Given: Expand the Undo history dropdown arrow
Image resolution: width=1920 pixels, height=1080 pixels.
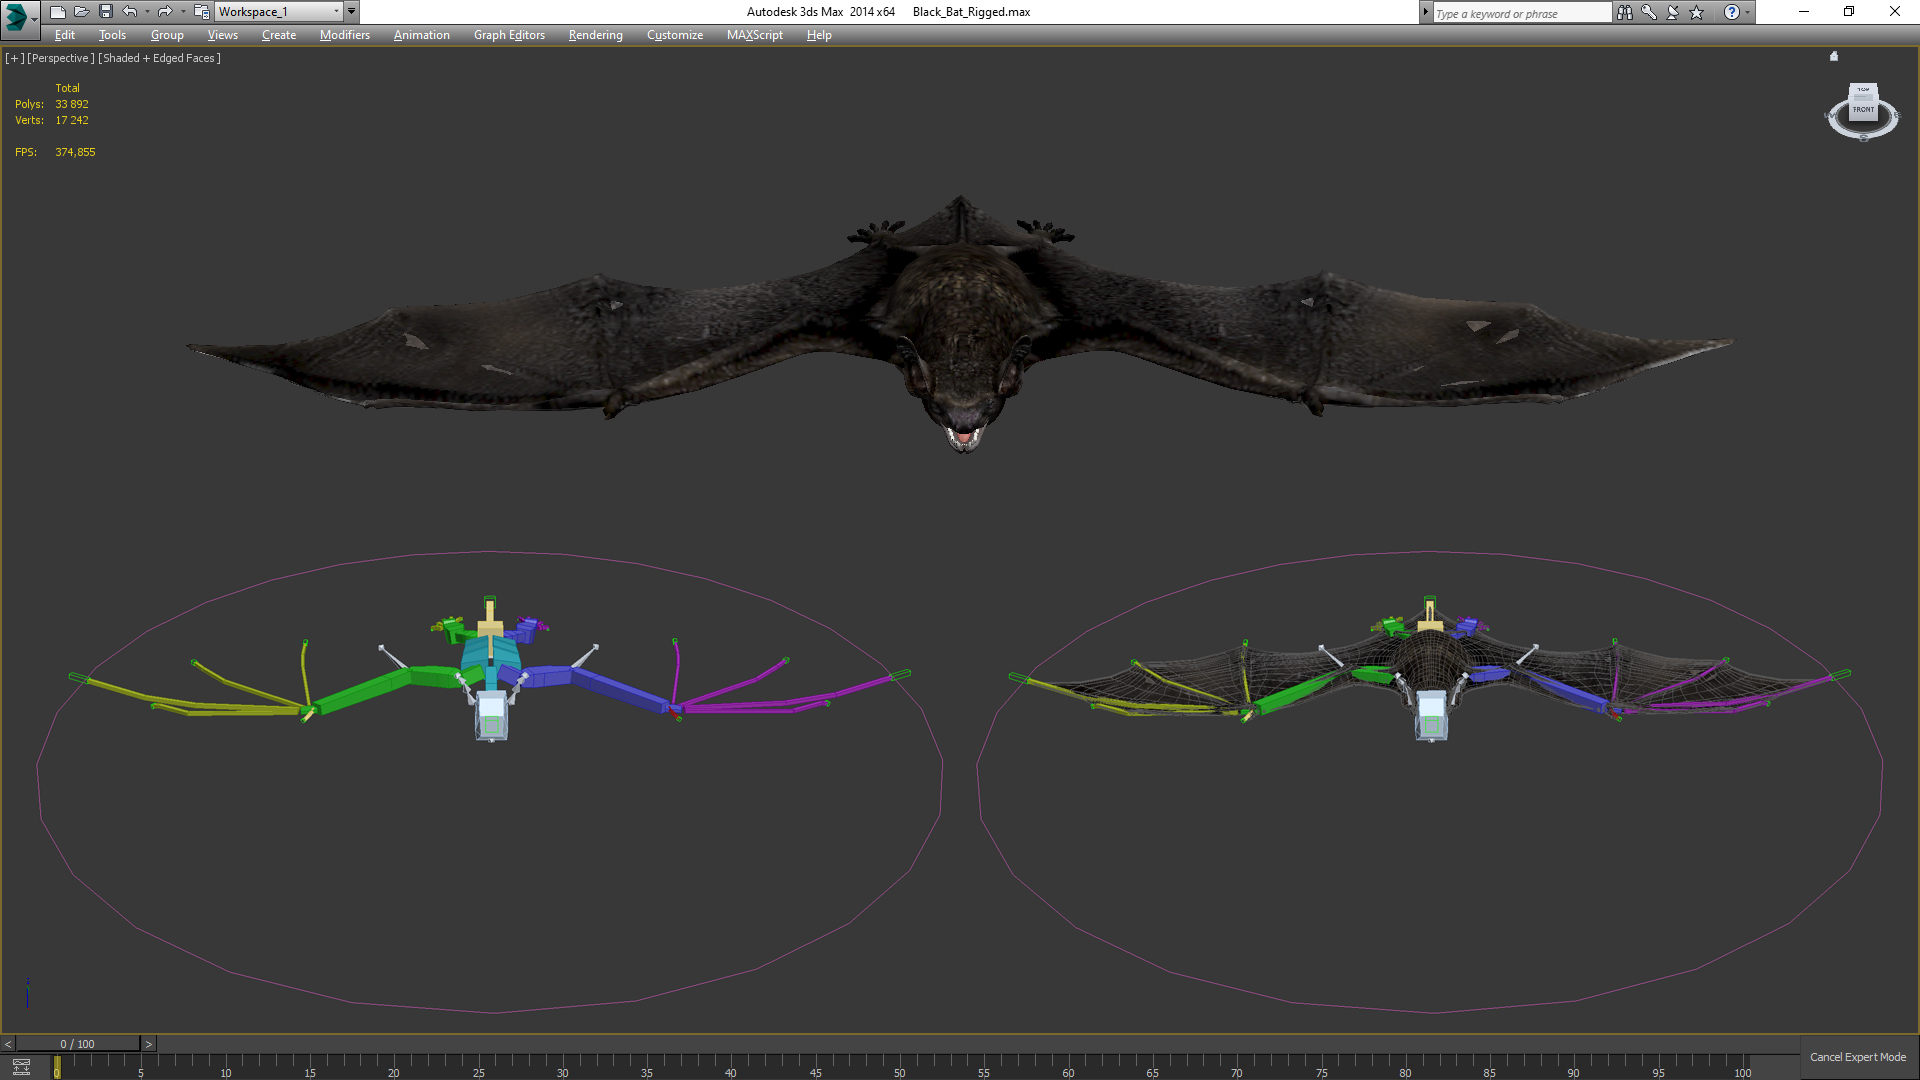Looking at the screenshot, I should 147,12.
